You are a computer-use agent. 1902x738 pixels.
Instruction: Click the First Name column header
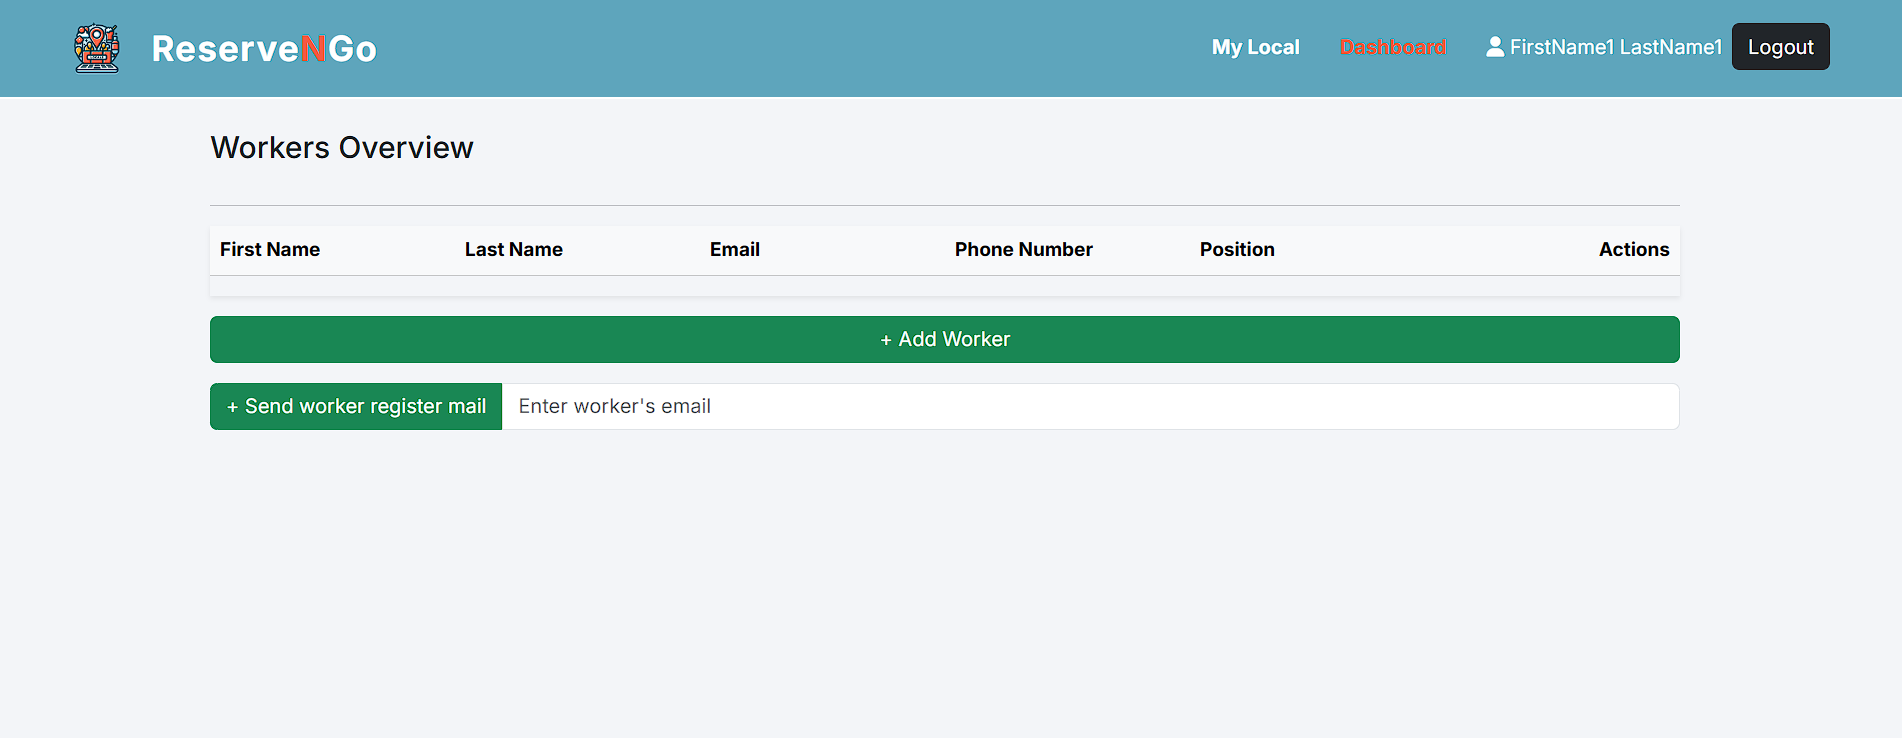click(x=270, y=250)
